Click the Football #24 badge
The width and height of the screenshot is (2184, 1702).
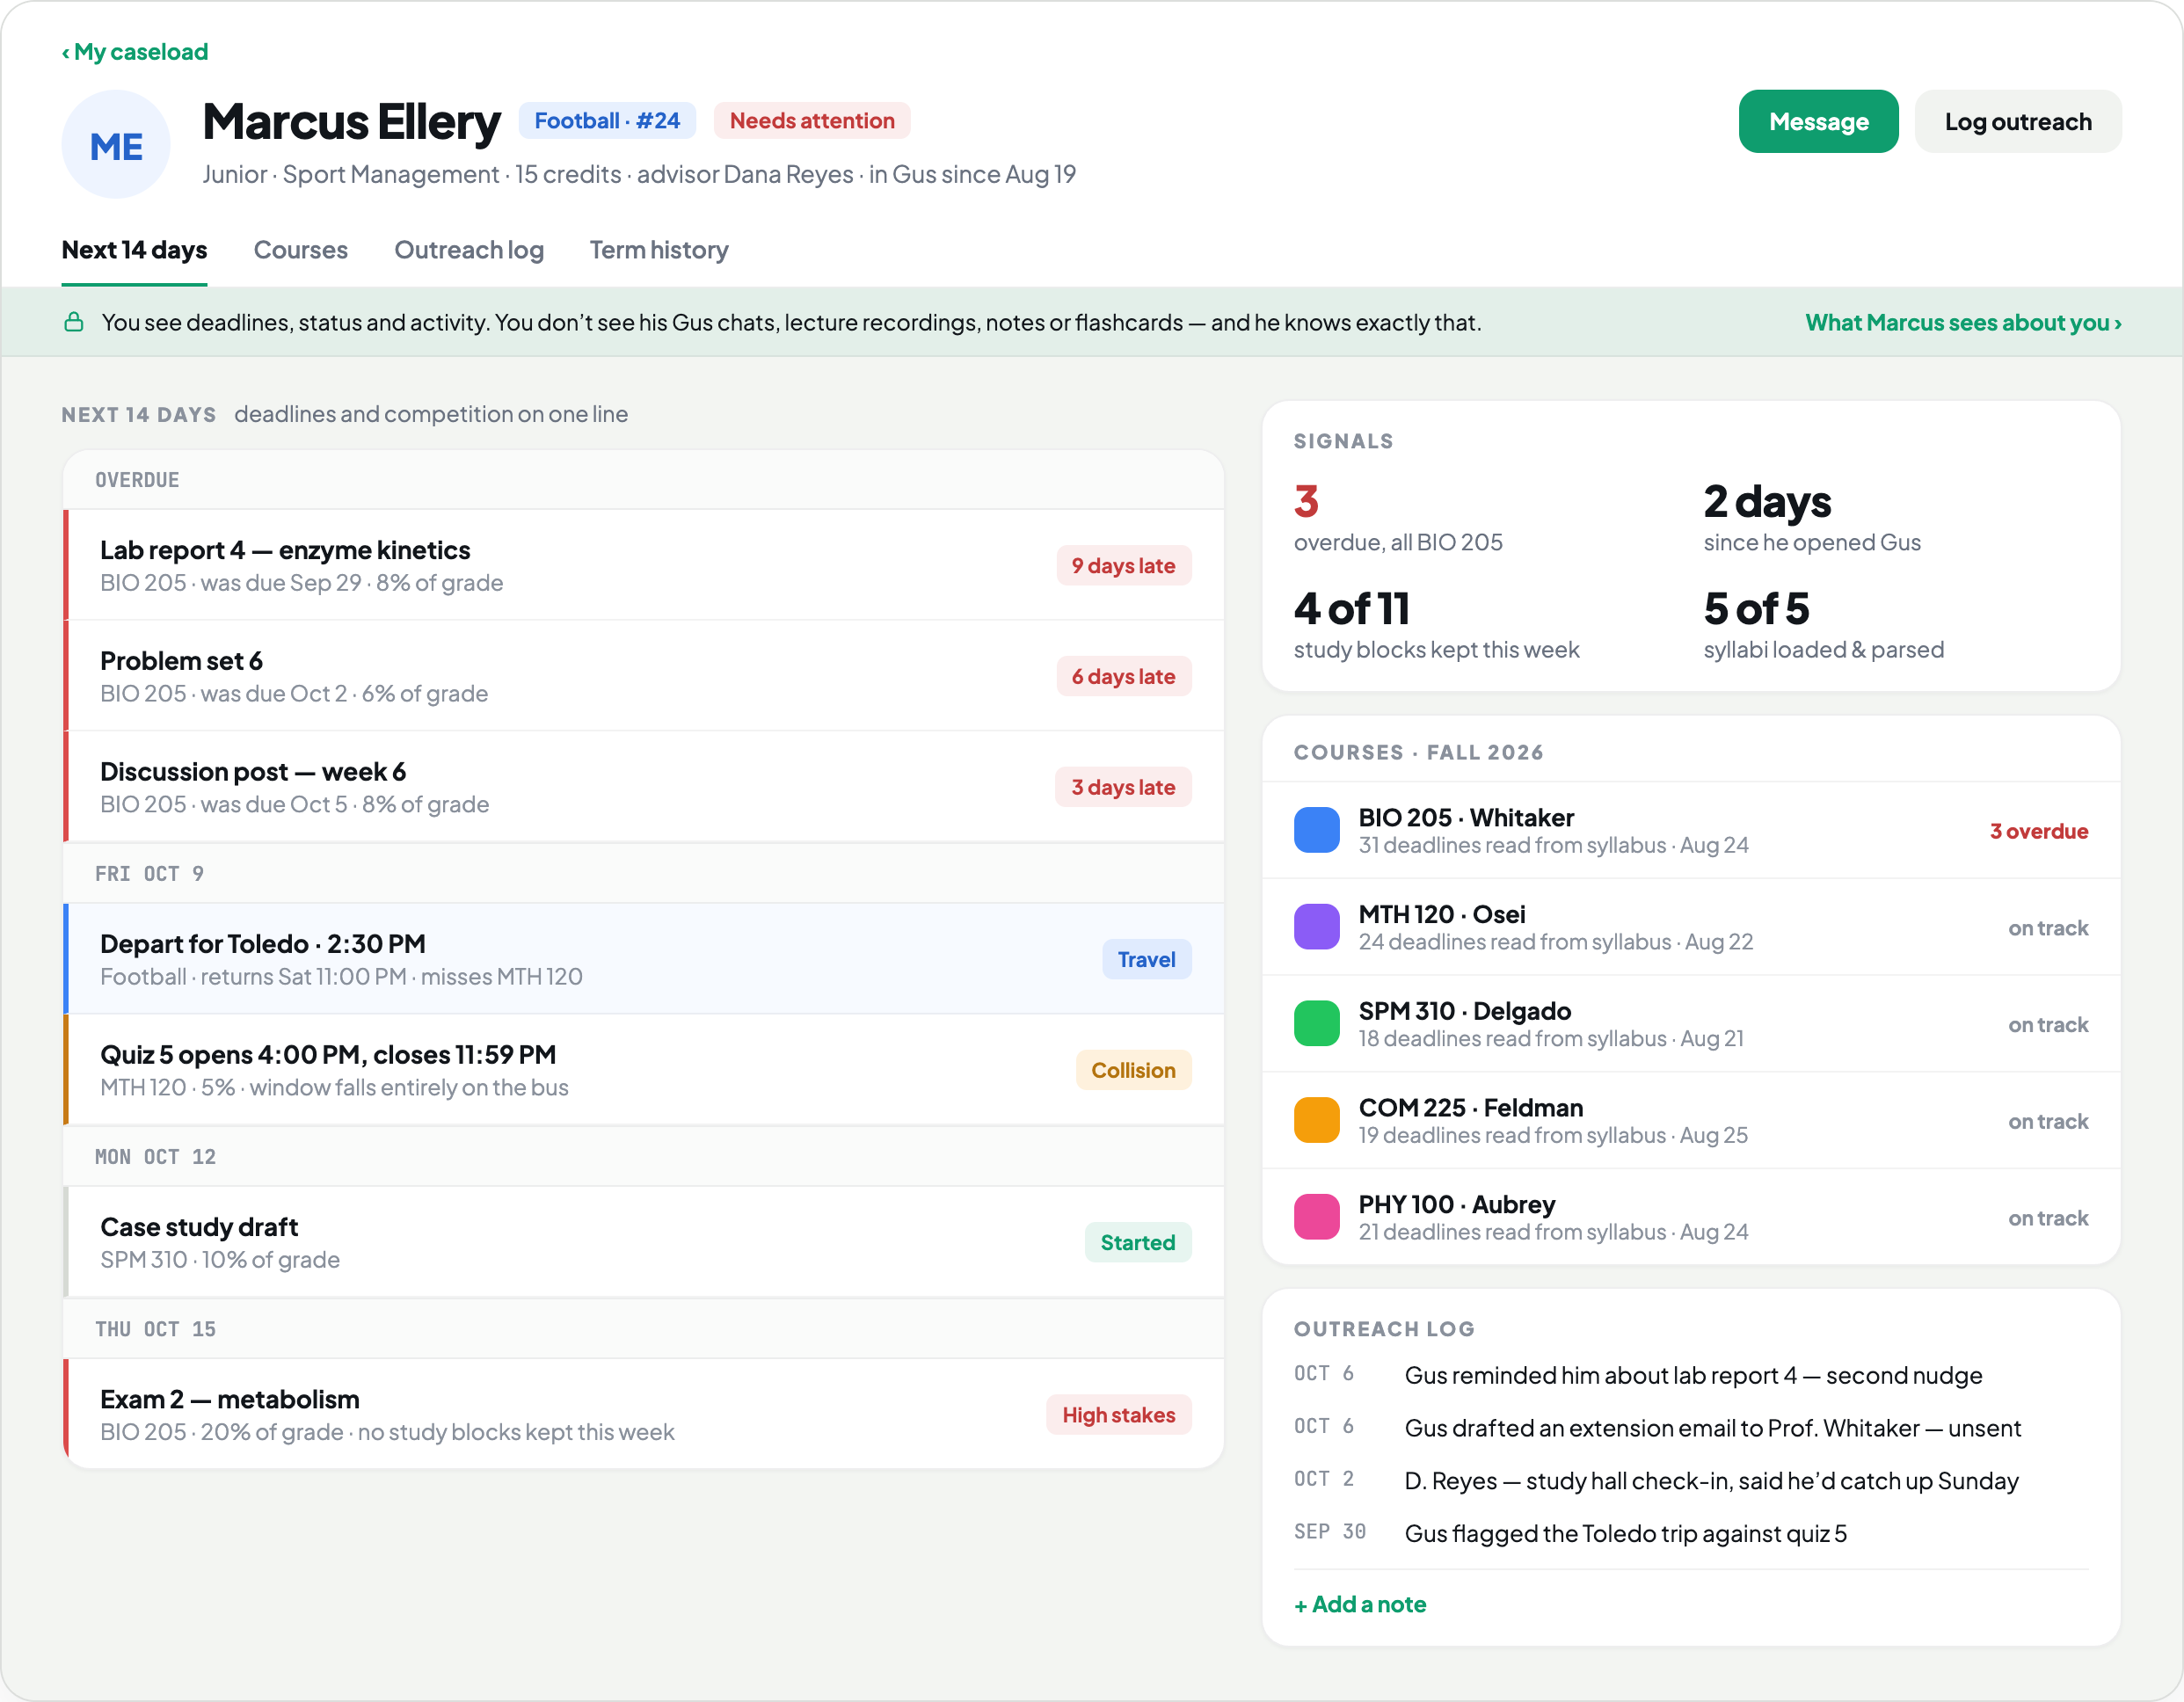coord(607,121)
